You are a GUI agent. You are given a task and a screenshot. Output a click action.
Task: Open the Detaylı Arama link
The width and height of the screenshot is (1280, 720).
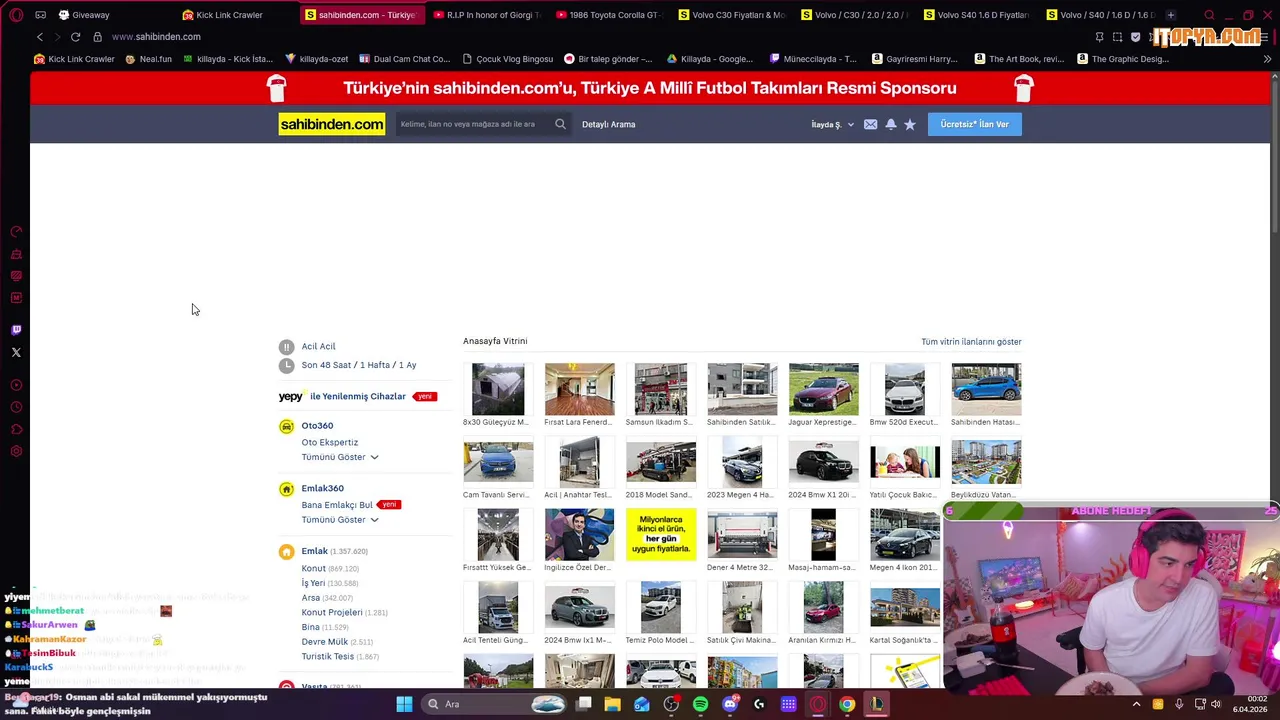(x=608, y=125)
